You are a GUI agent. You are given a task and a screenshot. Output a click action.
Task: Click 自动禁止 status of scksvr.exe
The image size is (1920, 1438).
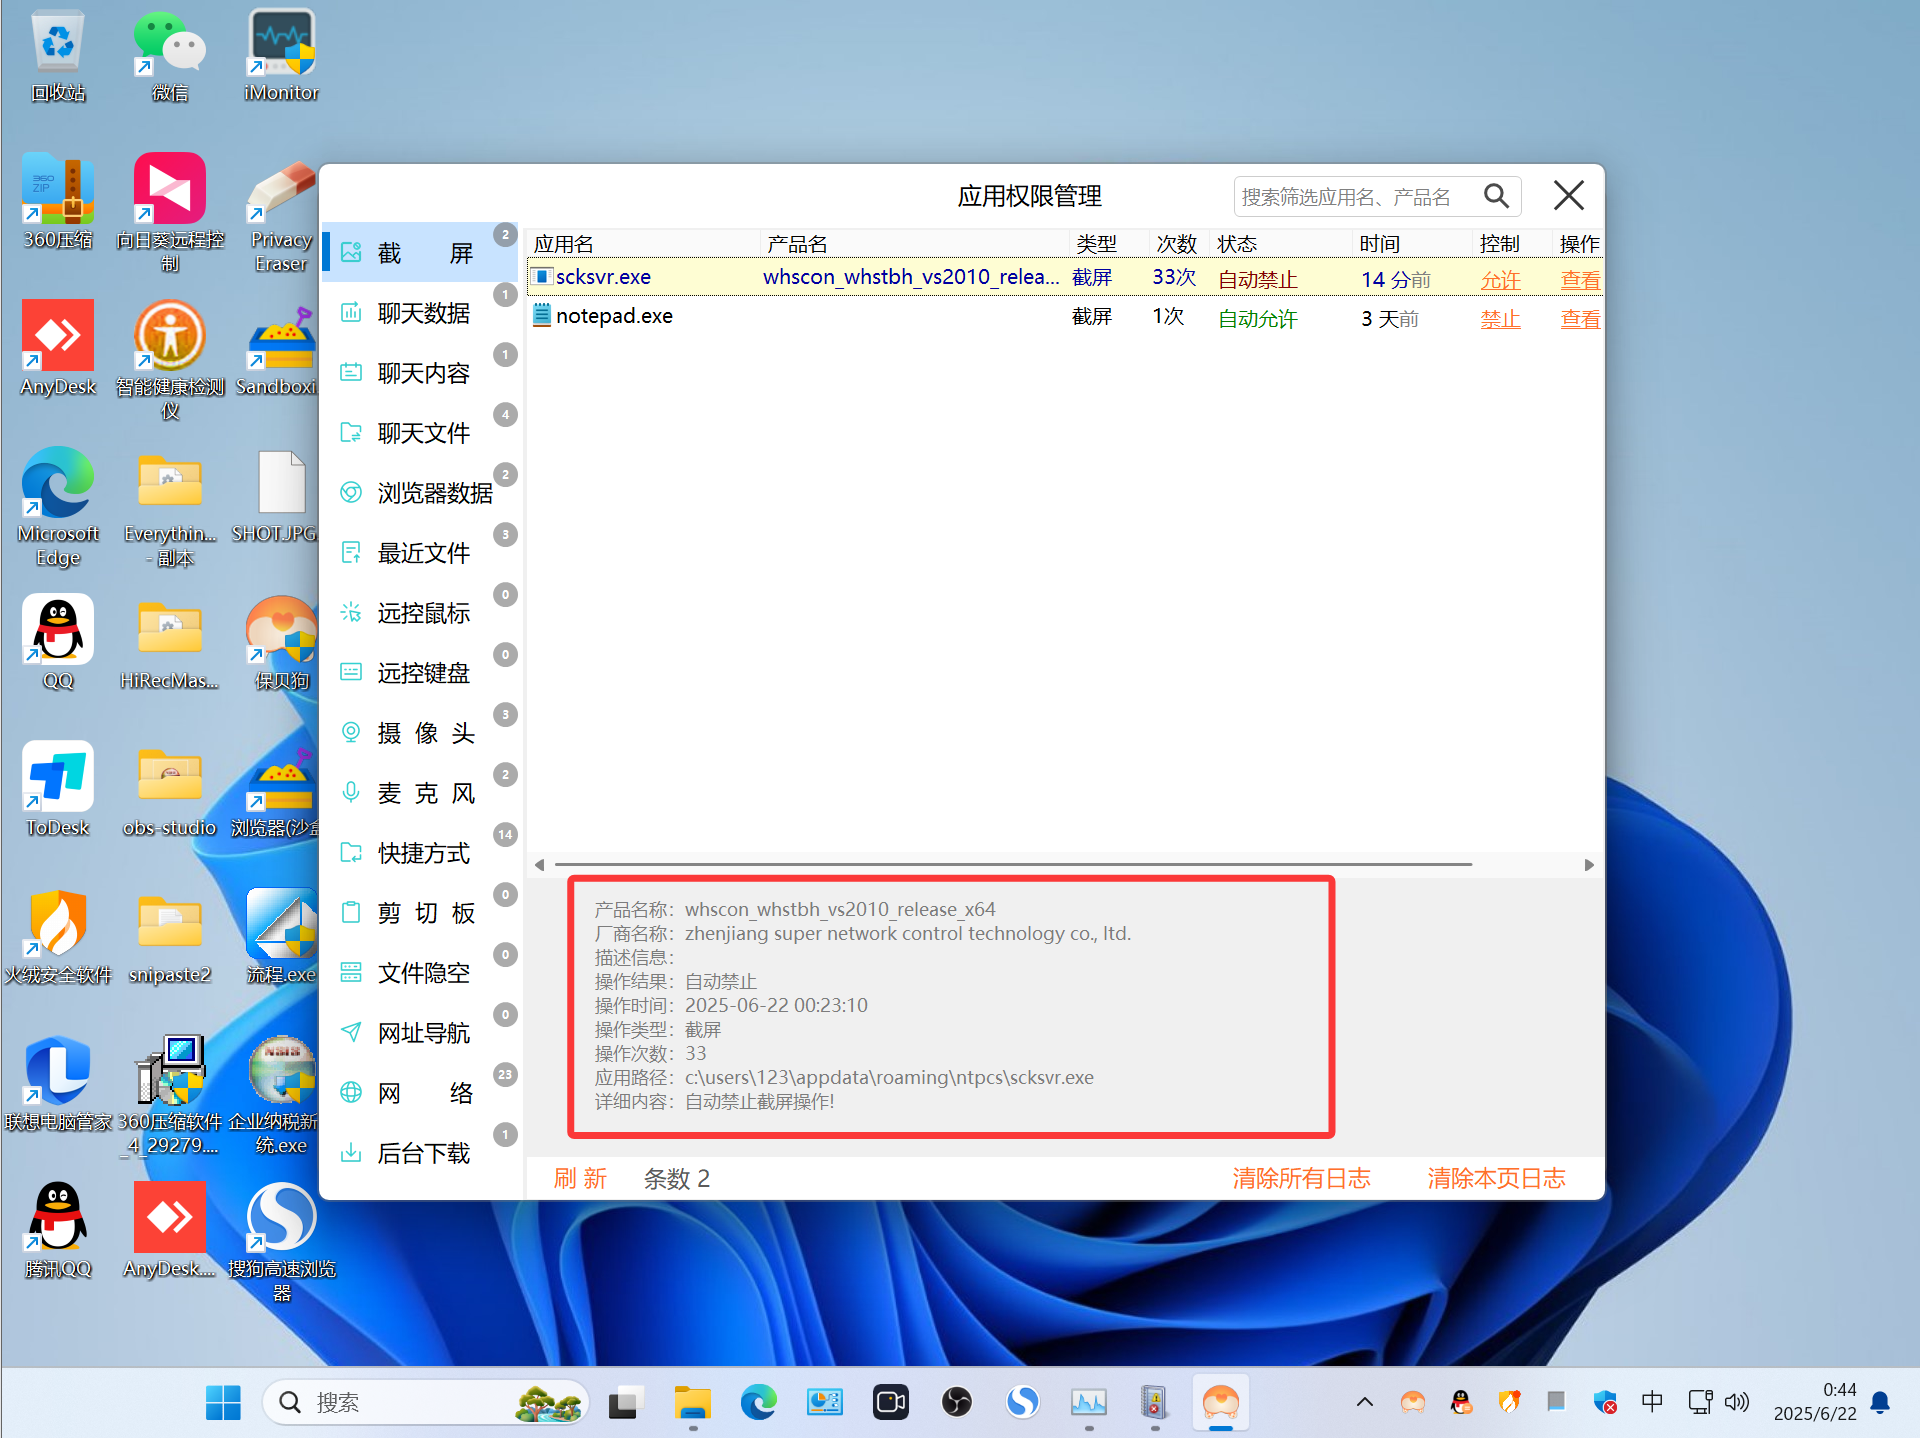pyautogui.click(x=1257, y=280)
